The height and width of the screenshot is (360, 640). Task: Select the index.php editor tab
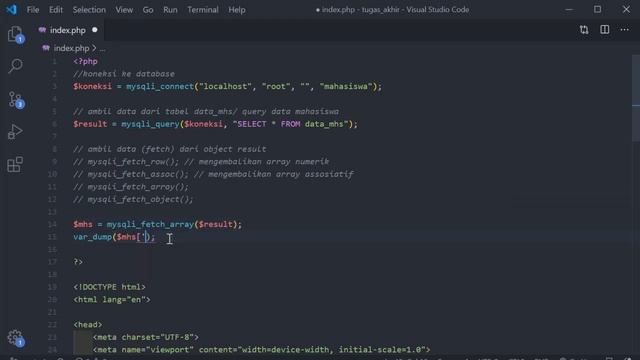tap(68, 30)
